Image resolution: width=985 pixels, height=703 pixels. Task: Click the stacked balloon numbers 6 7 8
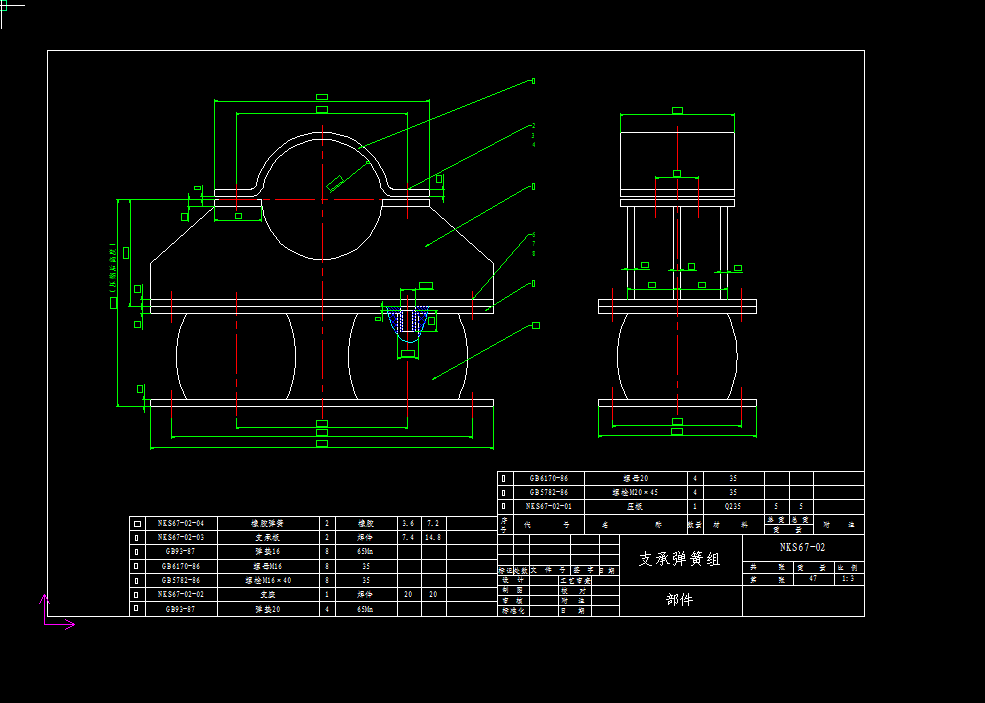[x=534, y=244]
